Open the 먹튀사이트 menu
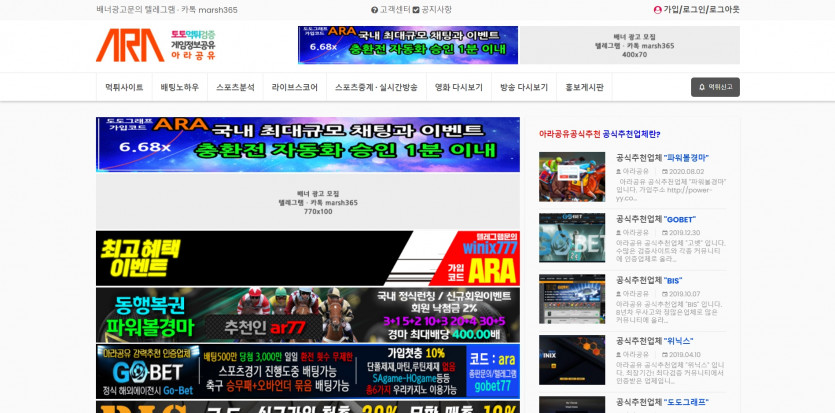The image size is (835, 413). click(124, 87)
